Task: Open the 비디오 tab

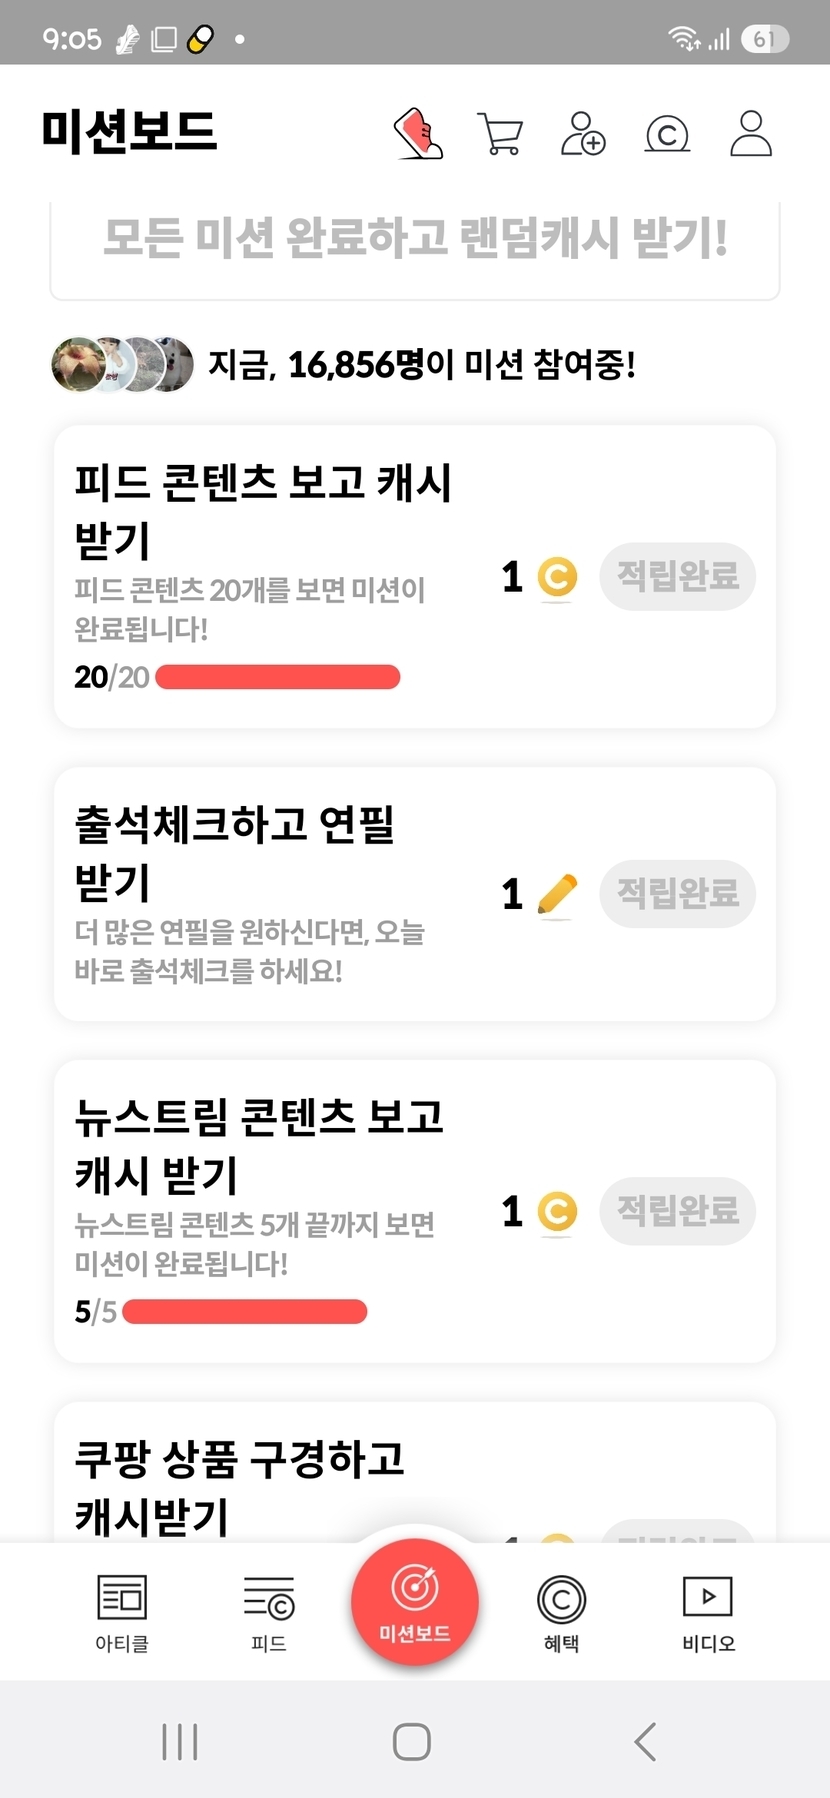Action: point(708,1612)
